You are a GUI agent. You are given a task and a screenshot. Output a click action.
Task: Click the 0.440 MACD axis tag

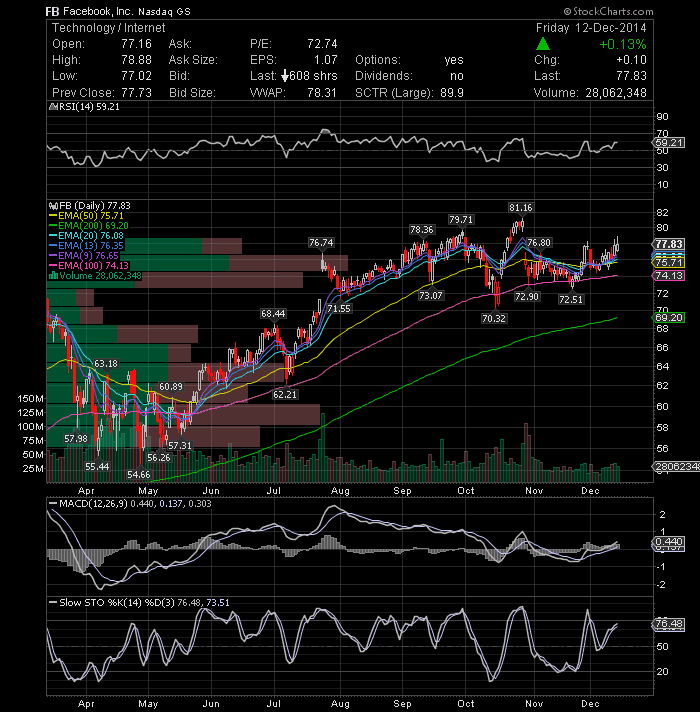click(x=668, y=541)
